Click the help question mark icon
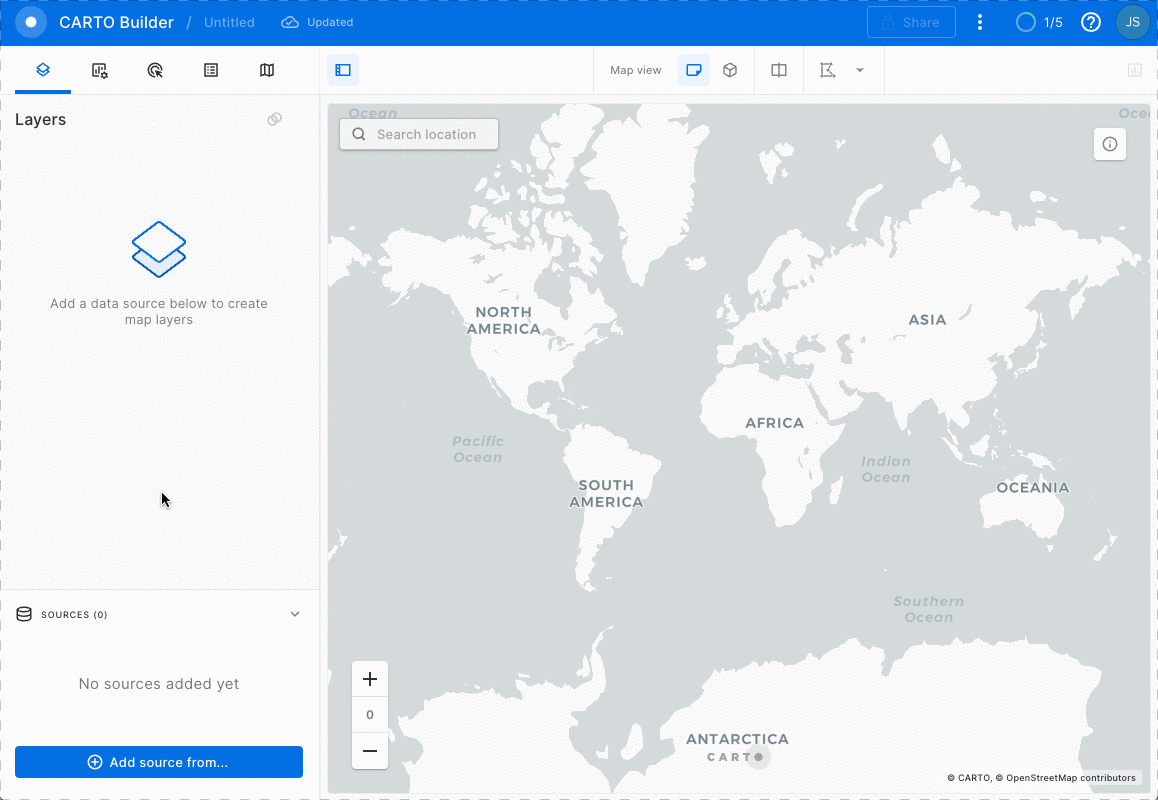The height and width of the screenshot is (800, 1158). (1090, 21)
